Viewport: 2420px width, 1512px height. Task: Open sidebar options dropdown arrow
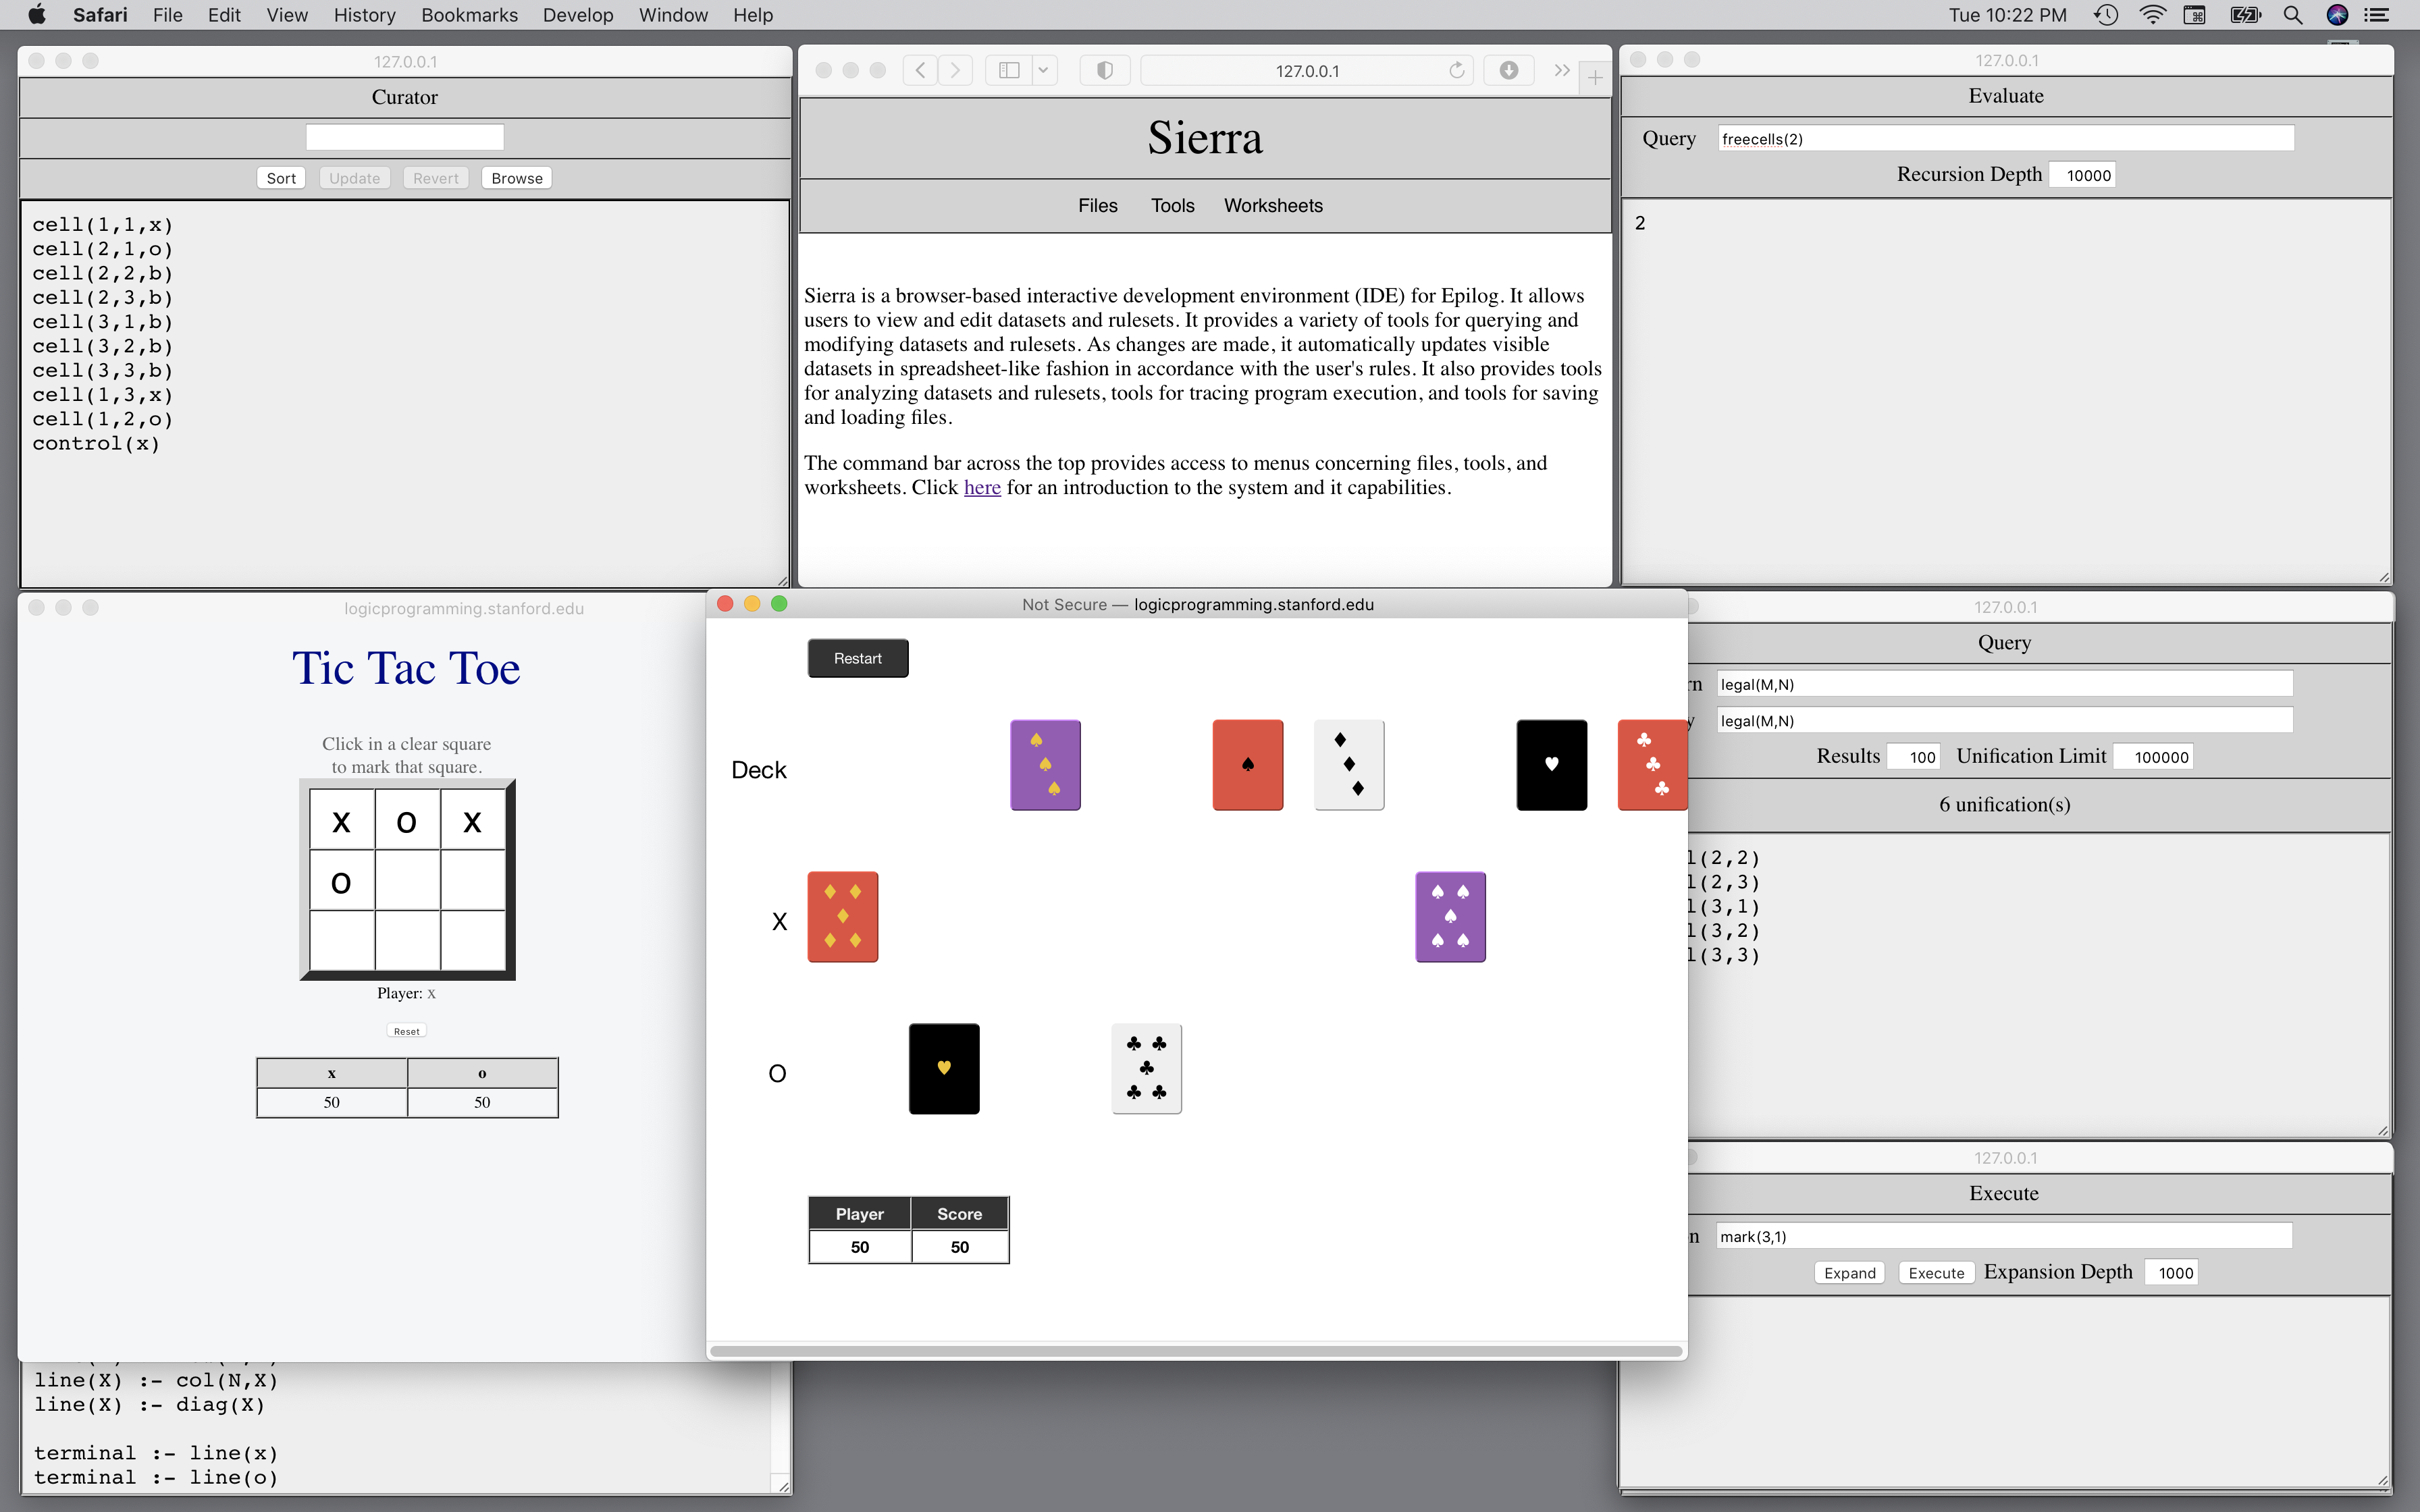(x=1043, y=70)
